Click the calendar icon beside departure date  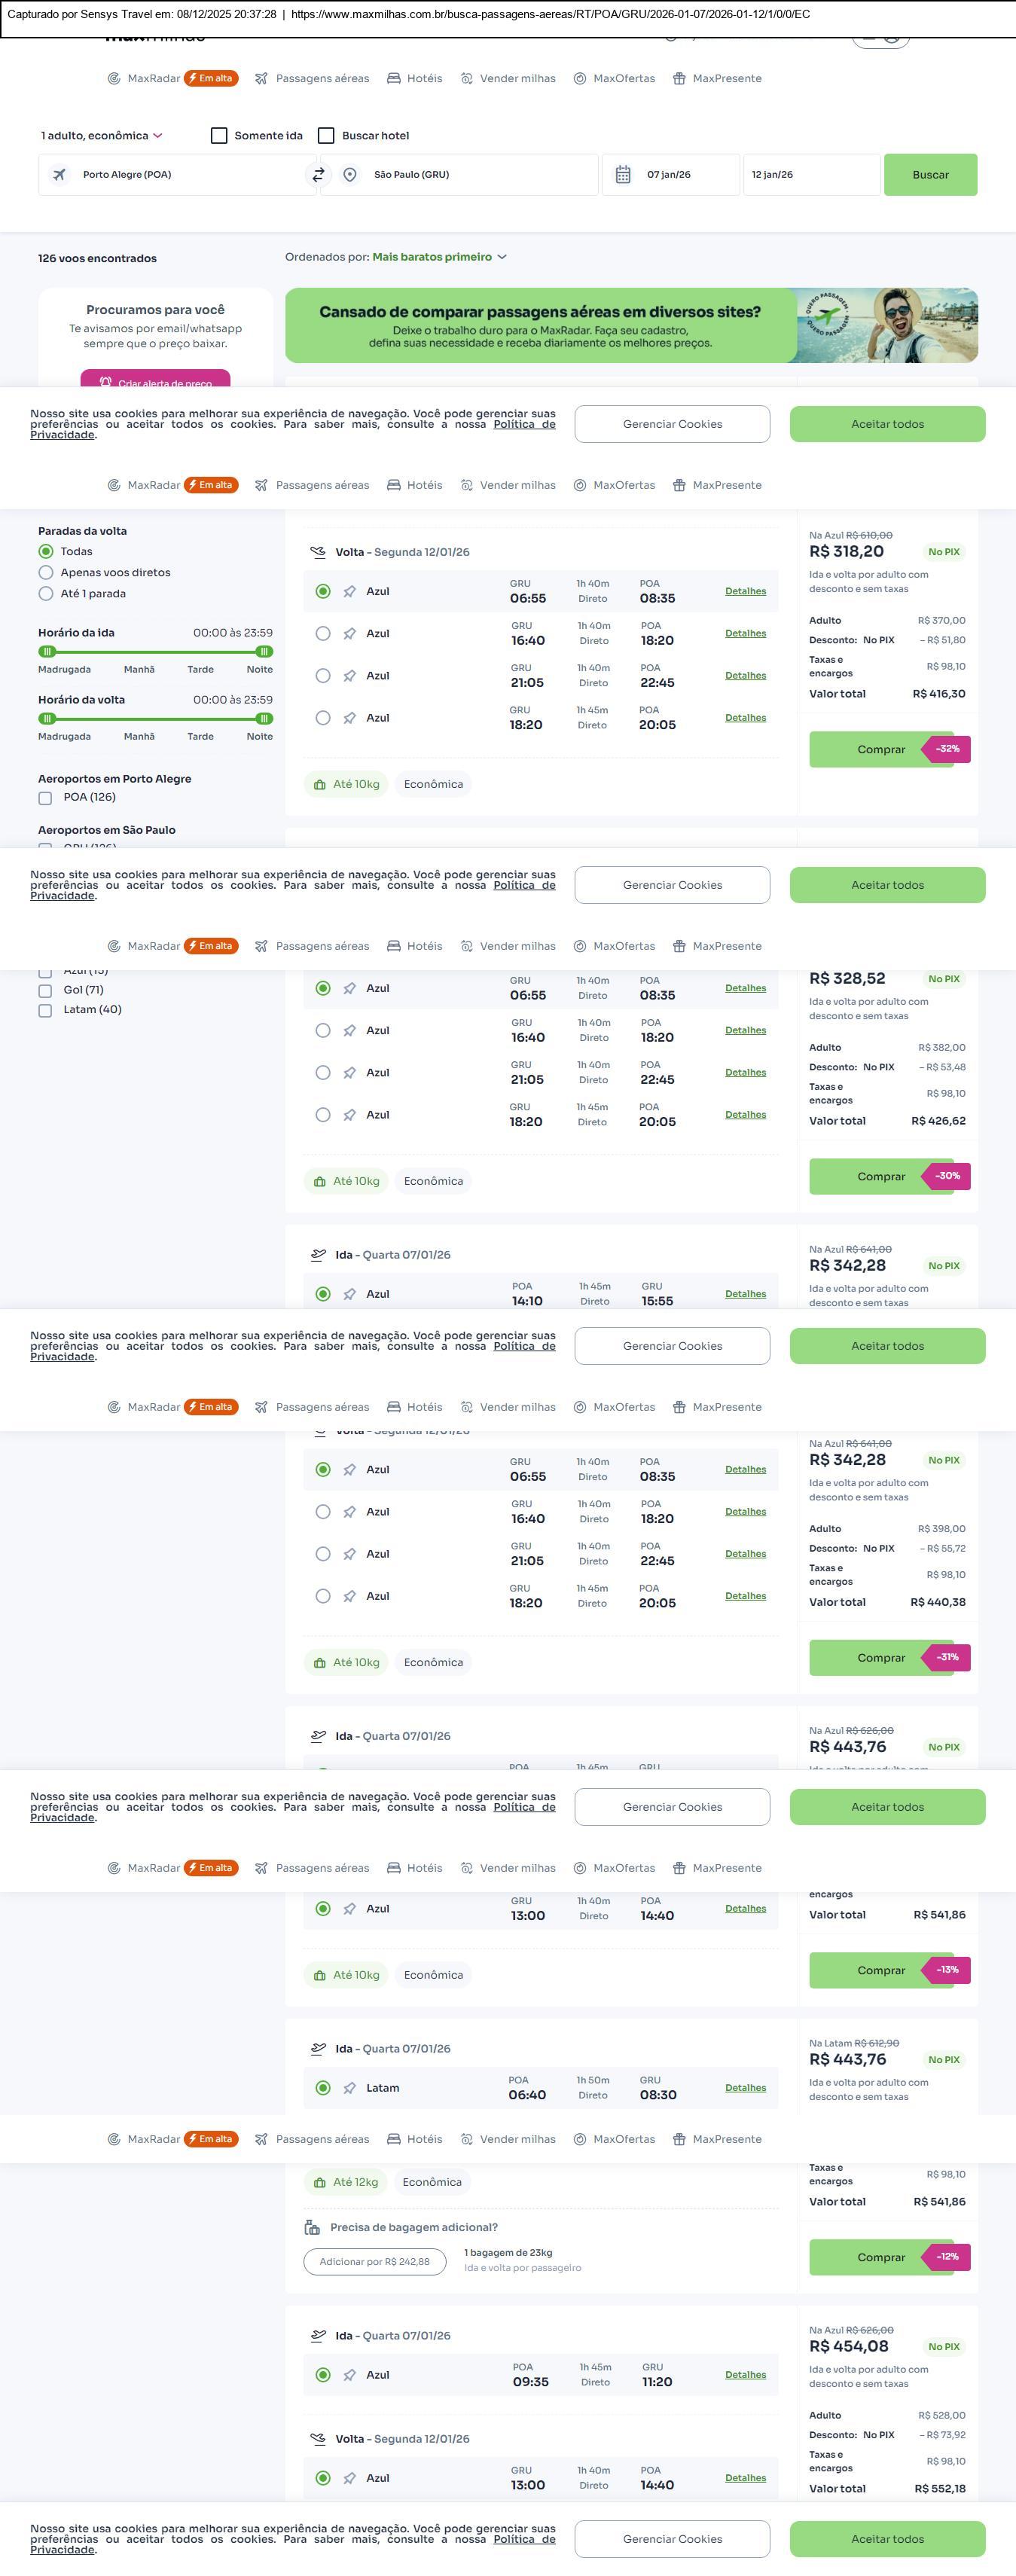point(623,175)
